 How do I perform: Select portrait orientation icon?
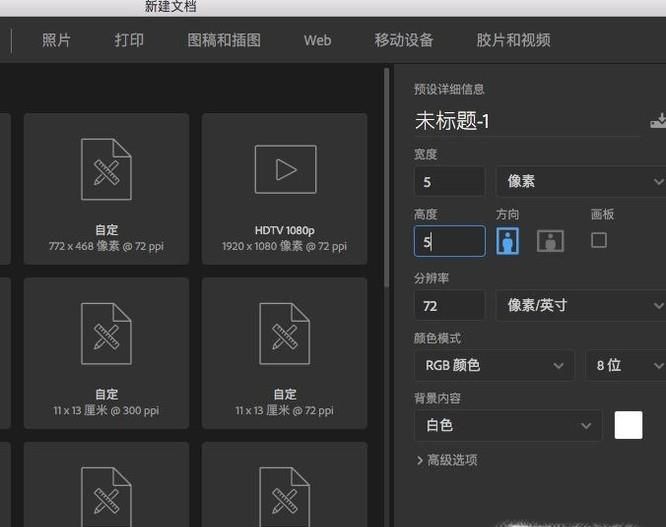click(507, 241)
